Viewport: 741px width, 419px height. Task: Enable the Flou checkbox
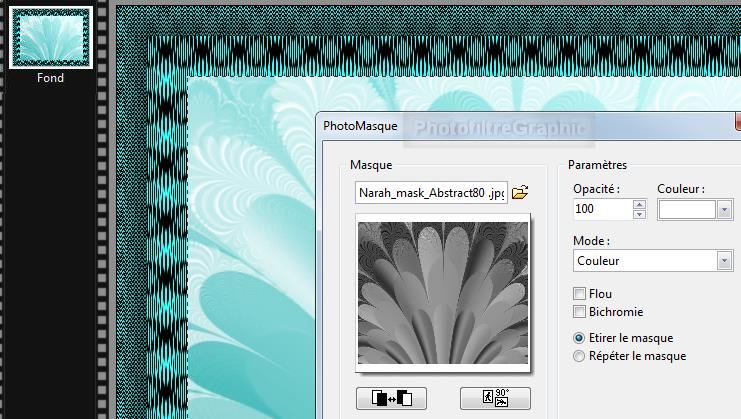[x=579, y=294]
